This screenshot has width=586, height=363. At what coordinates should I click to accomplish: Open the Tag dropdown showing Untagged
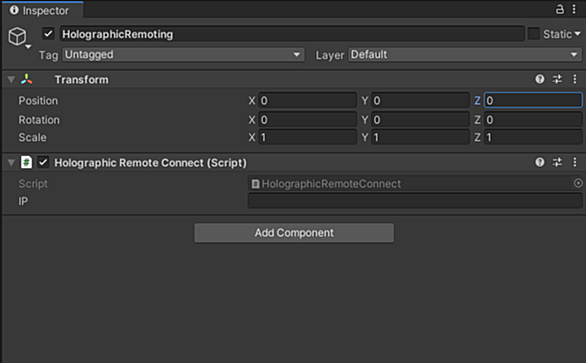183,55
